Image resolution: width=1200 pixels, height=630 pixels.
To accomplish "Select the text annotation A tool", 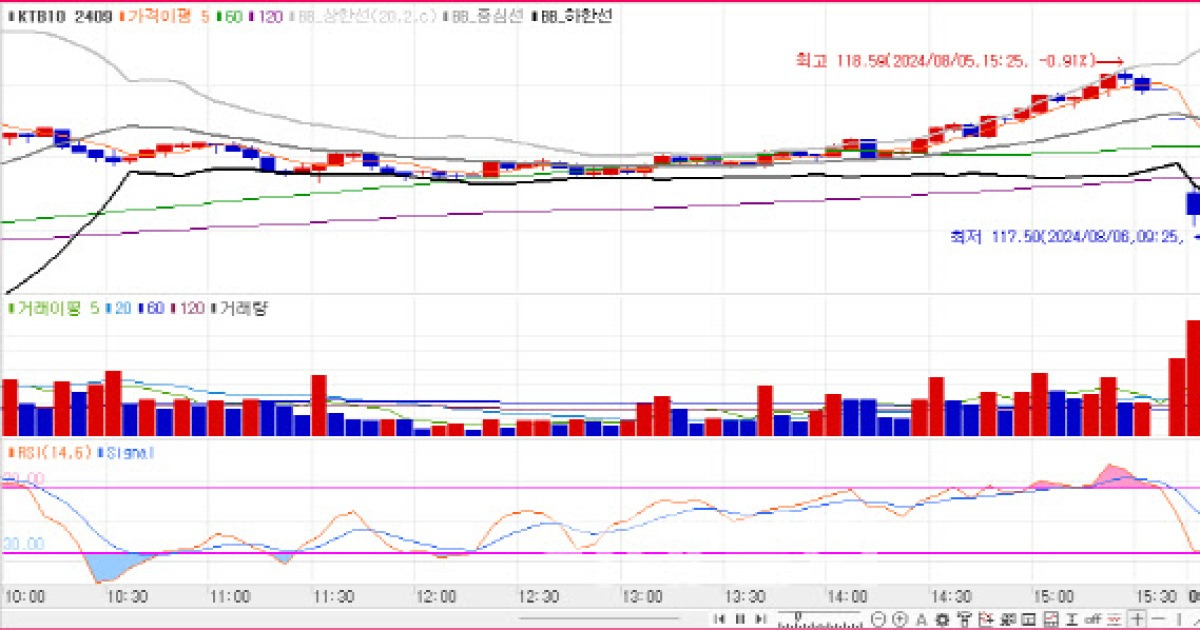I will 921,619.
